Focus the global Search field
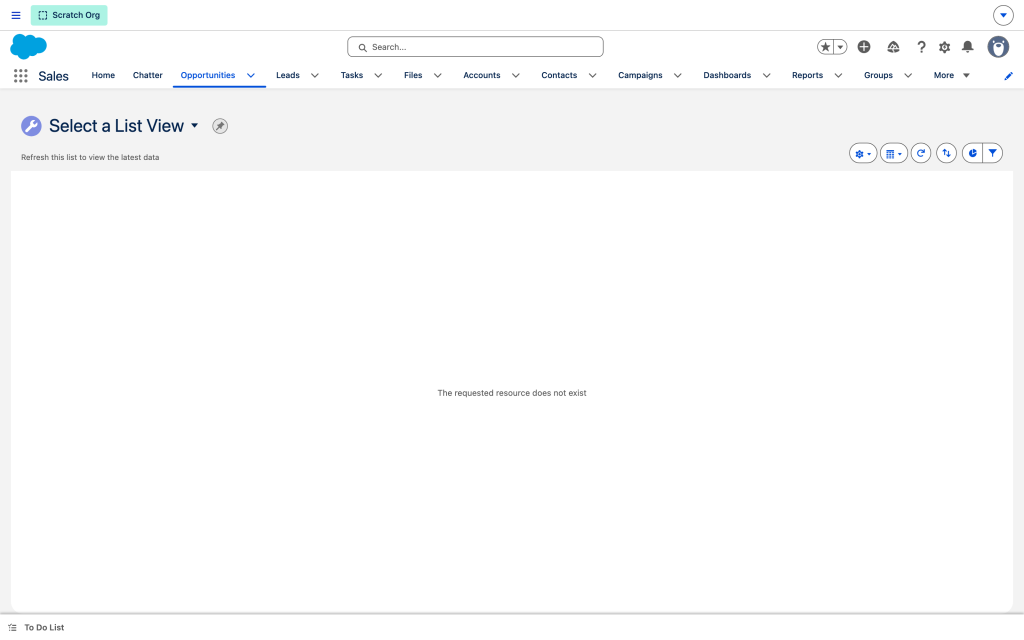 click(475, 47)
